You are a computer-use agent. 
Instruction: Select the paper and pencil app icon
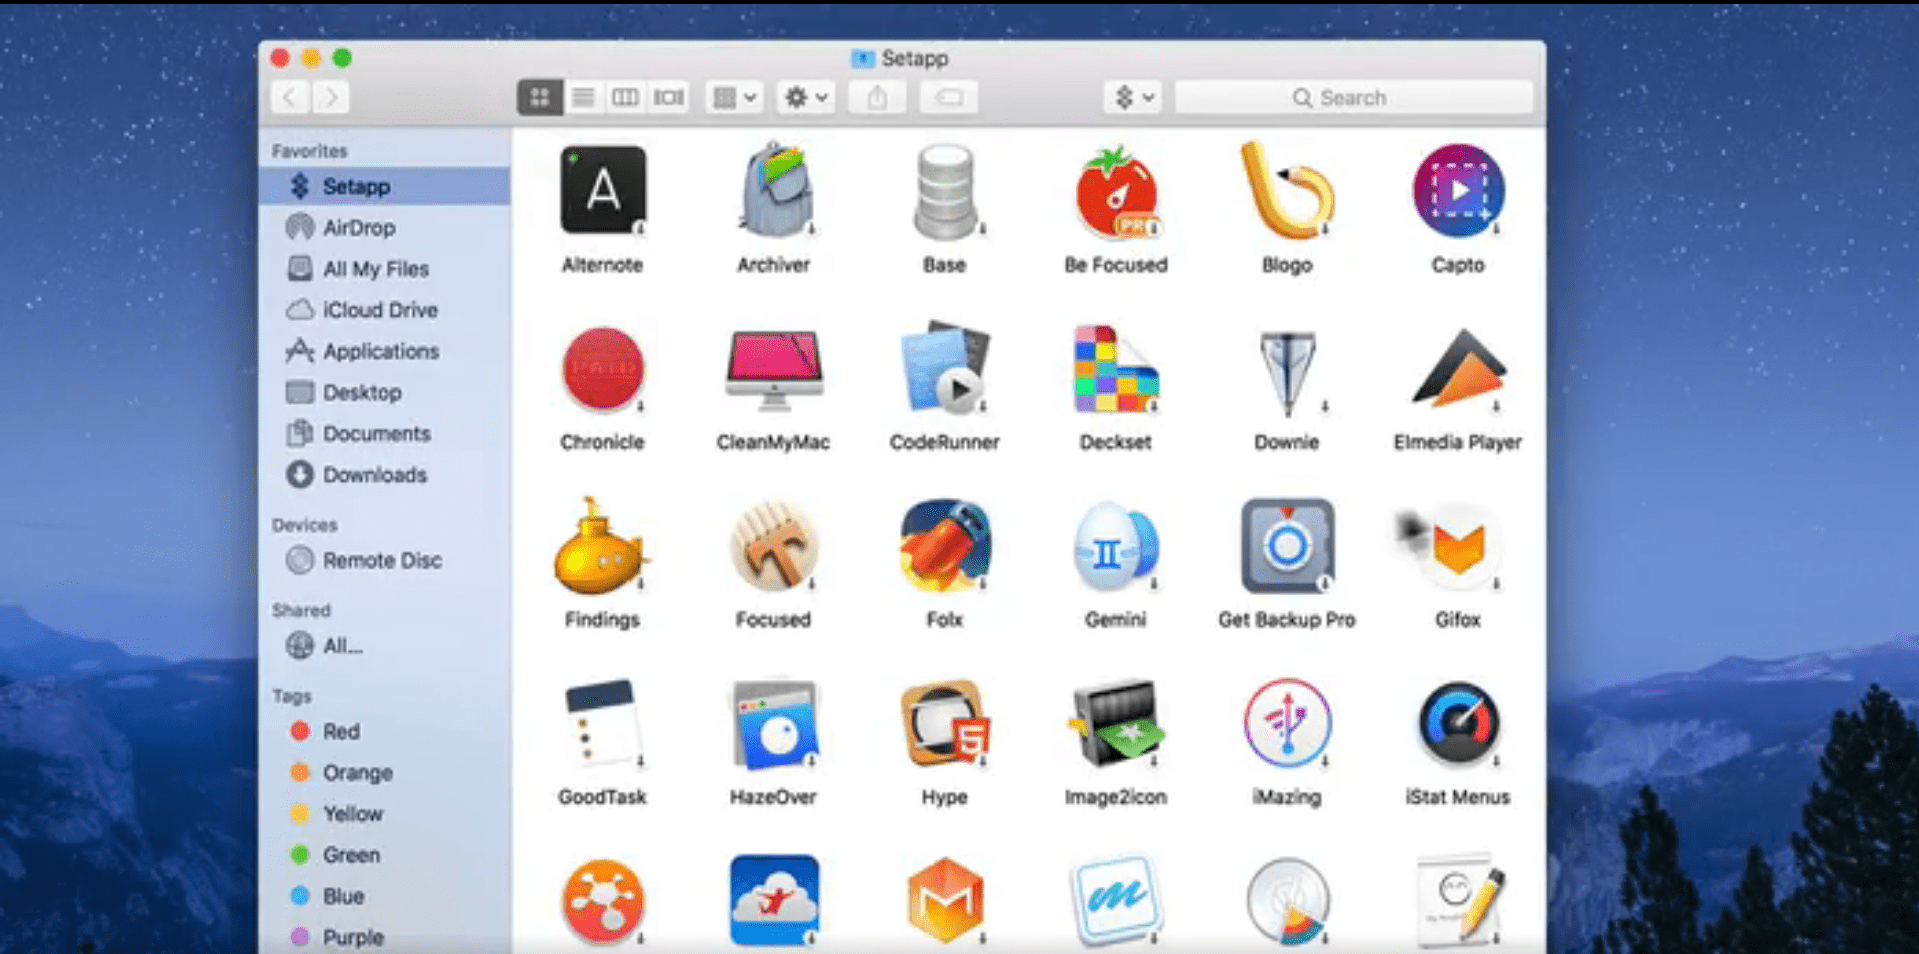click(1458, 900)
